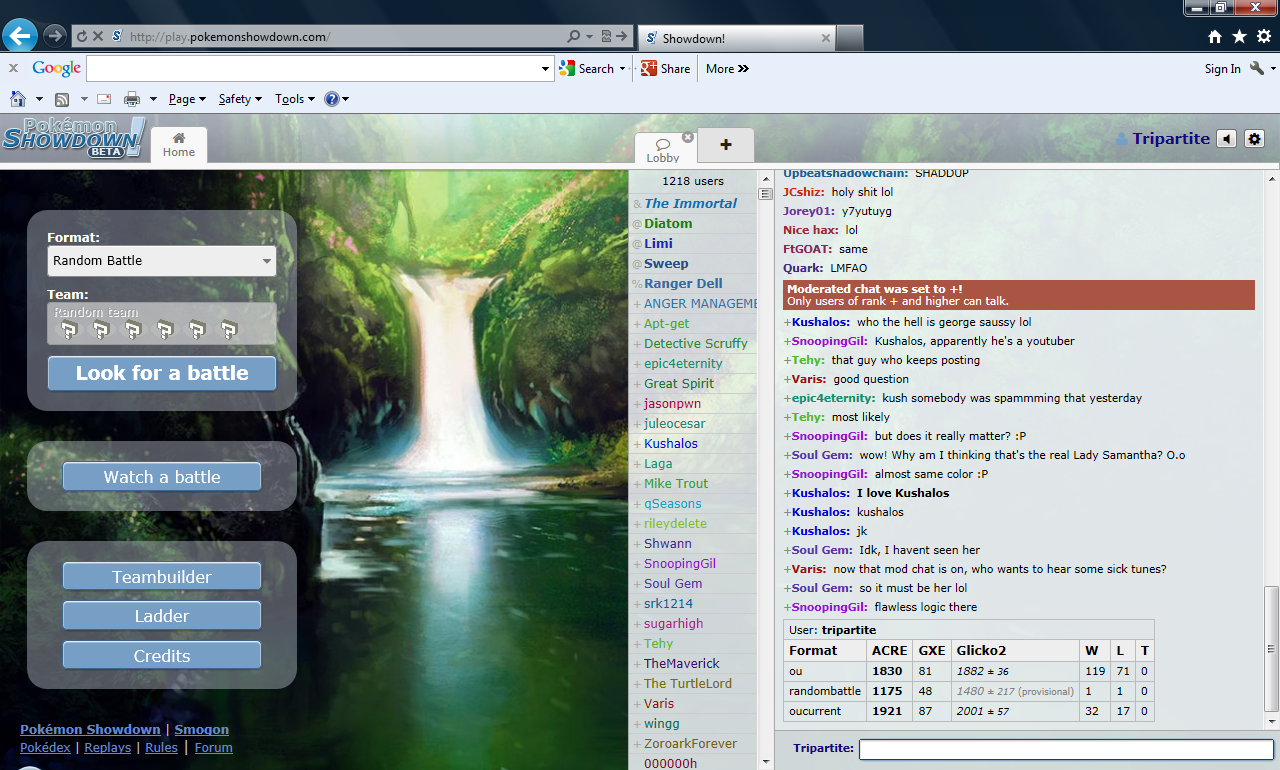Open the Internet Explorer favorites star

(1239, 37)
